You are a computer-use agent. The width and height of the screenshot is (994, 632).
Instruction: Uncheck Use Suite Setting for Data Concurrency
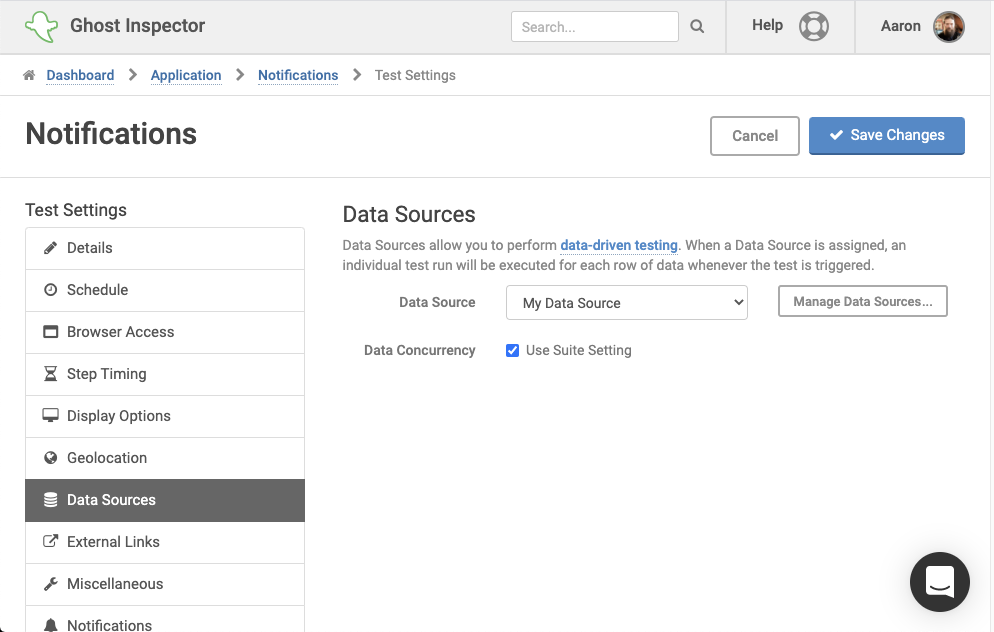pyautogui.click(x=512, y=350)
